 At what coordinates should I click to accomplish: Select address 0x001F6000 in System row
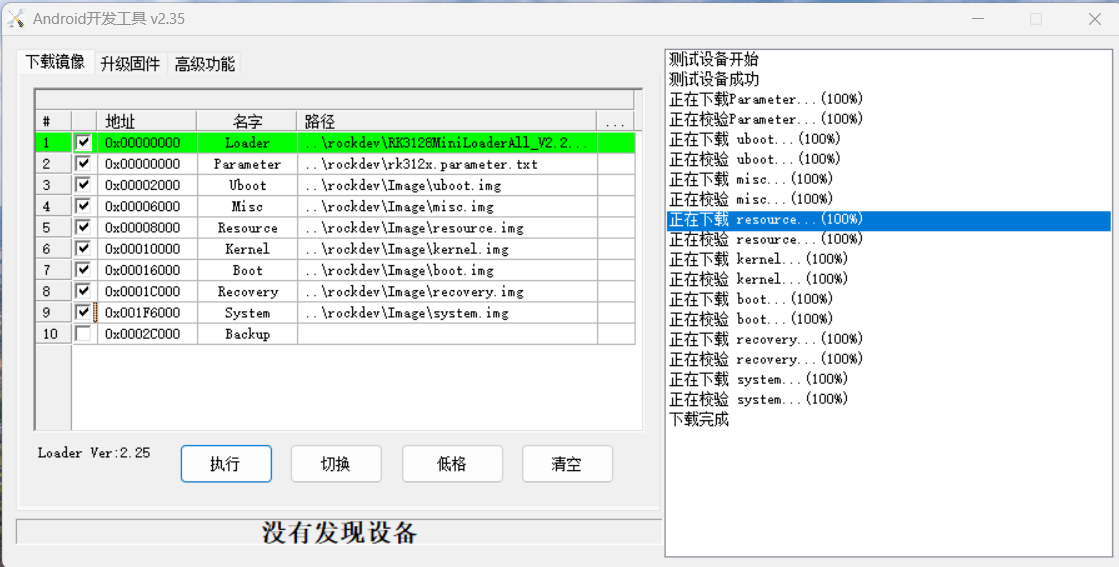(x=147, y=312)
